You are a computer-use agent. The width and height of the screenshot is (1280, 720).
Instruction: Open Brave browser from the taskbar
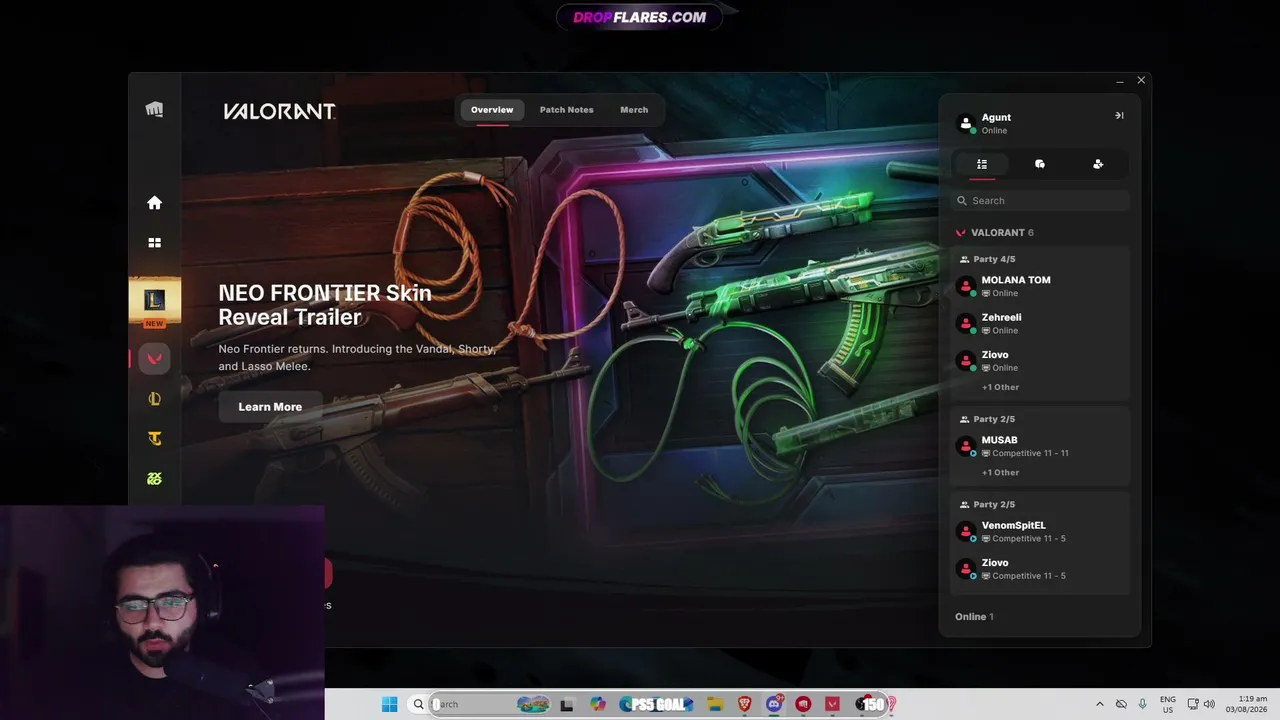[x=745, y=704]
